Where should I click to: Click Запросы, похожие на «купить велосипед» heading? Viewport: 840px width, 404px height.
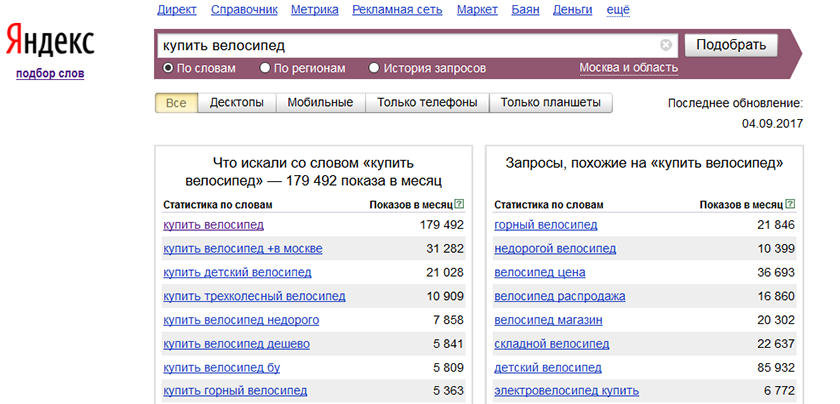click(644, 163)
